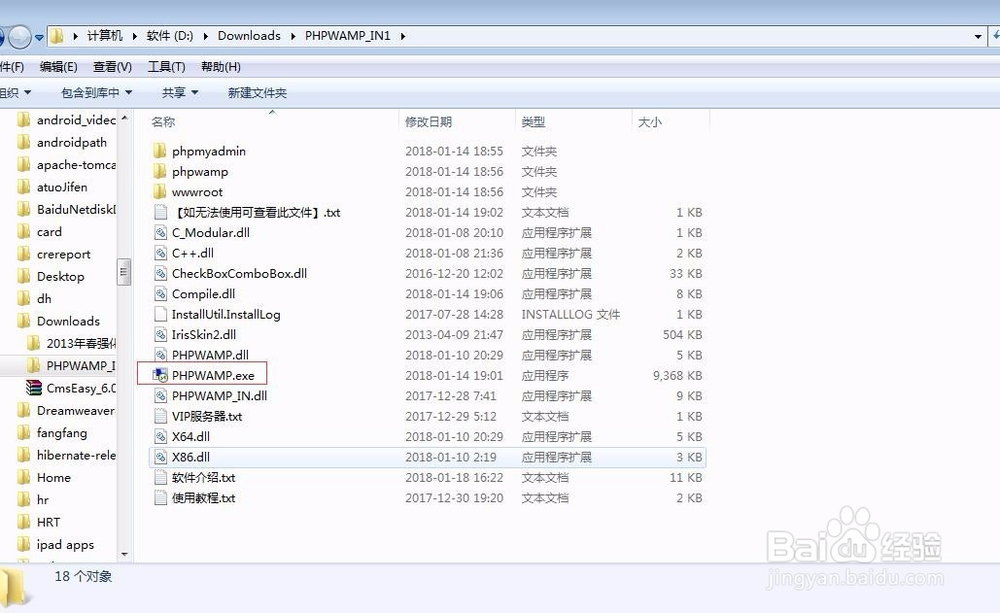Navigate to 软件 (D:) in address bar
Viewport: 1000px width, 613px height.
170,36
